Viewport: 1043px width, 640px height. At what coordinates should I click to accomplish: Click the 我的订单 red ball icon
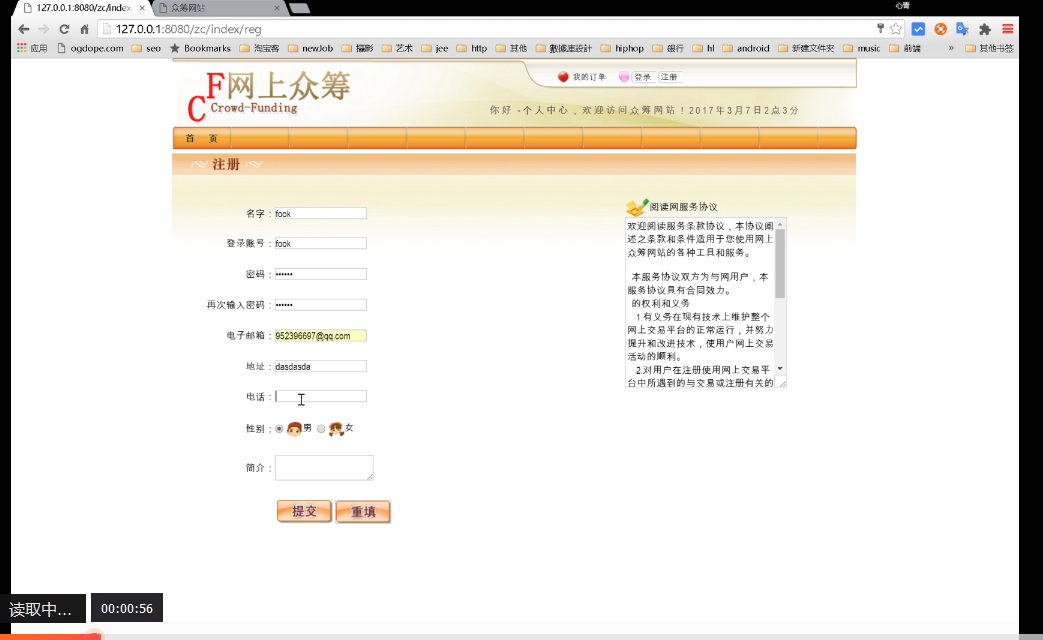[x=563, y=77]
